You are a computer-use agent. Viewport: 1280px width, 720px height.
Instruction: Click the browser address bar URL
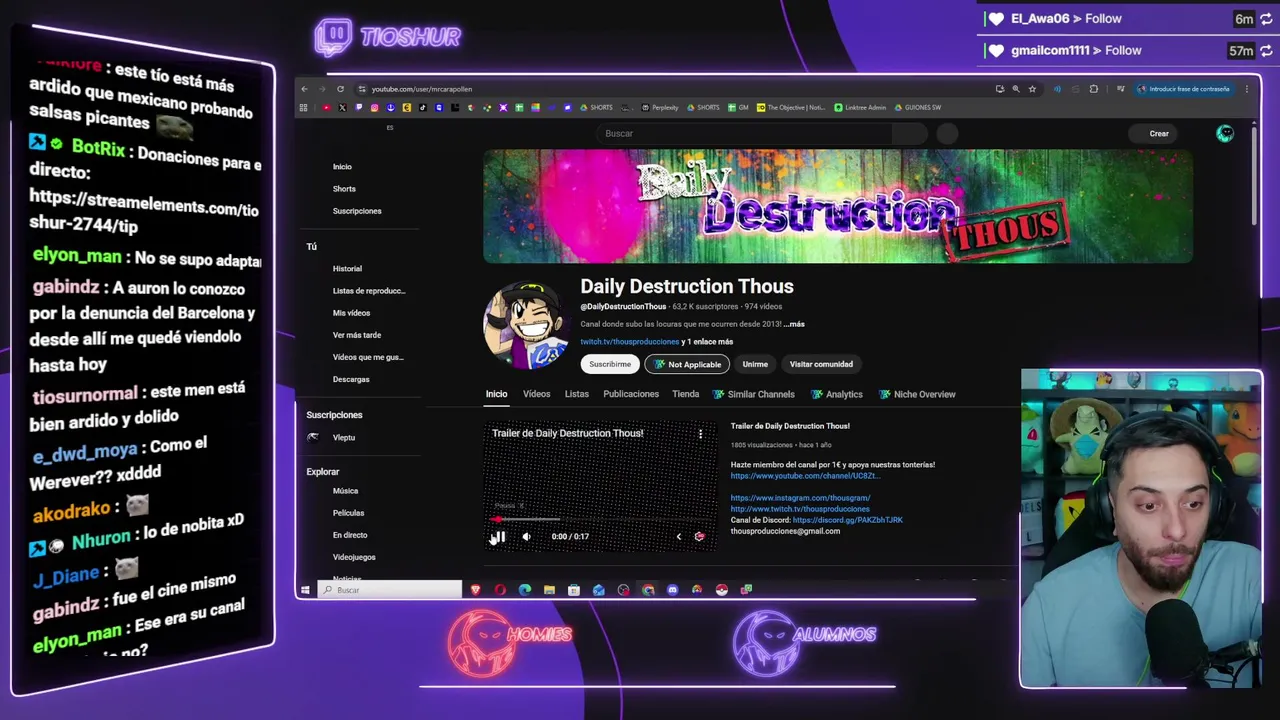pos(422,89)
